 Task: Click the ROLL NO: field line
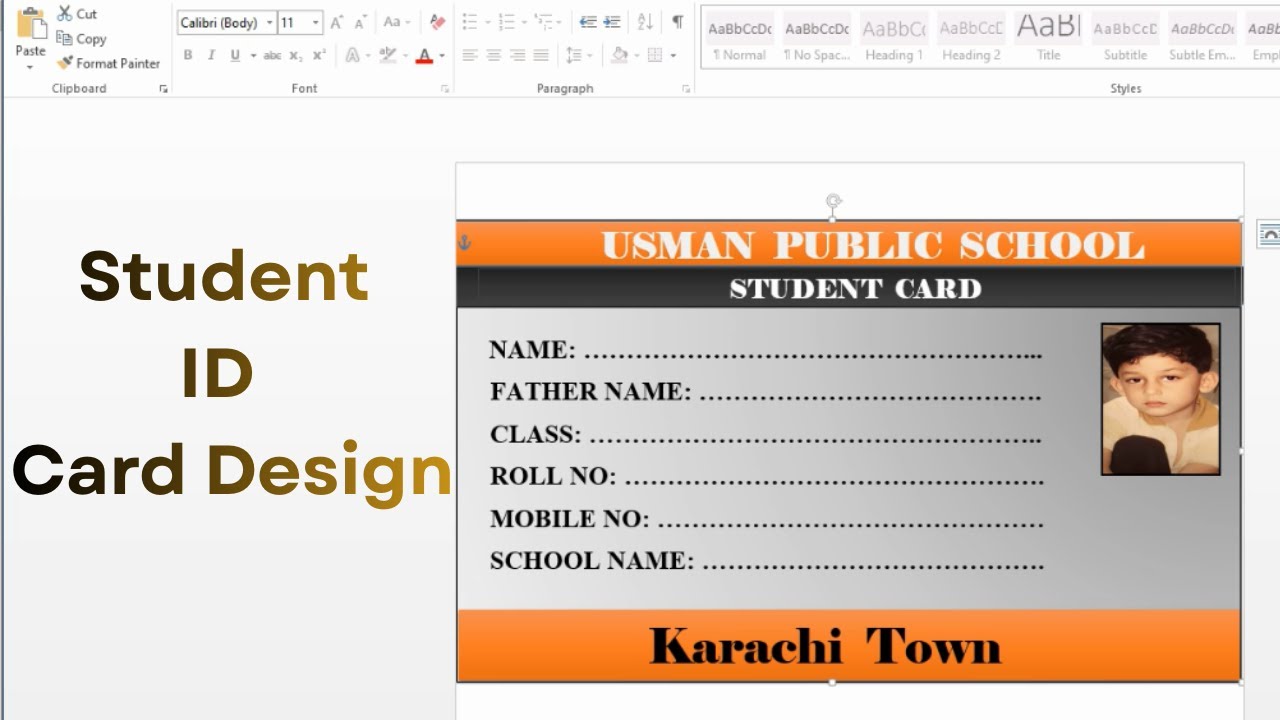(x=767, y=476)
